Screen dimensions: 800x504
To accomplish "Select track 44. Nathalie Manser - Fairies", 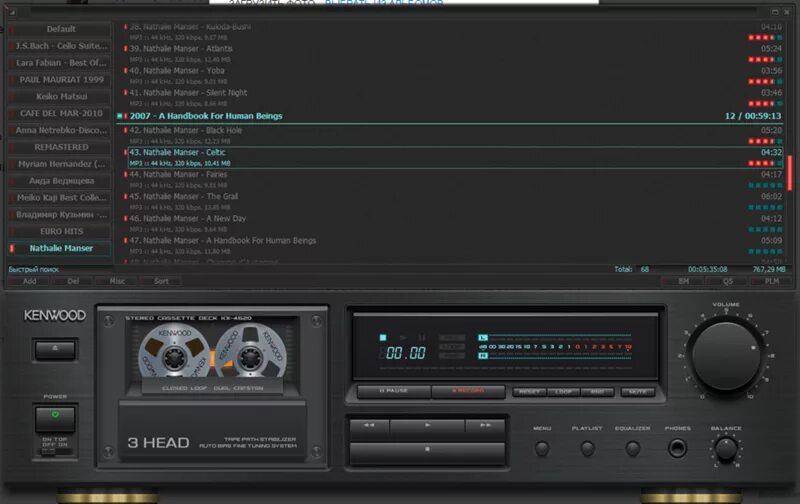I will pyautogui.click(x=454, y=179).
